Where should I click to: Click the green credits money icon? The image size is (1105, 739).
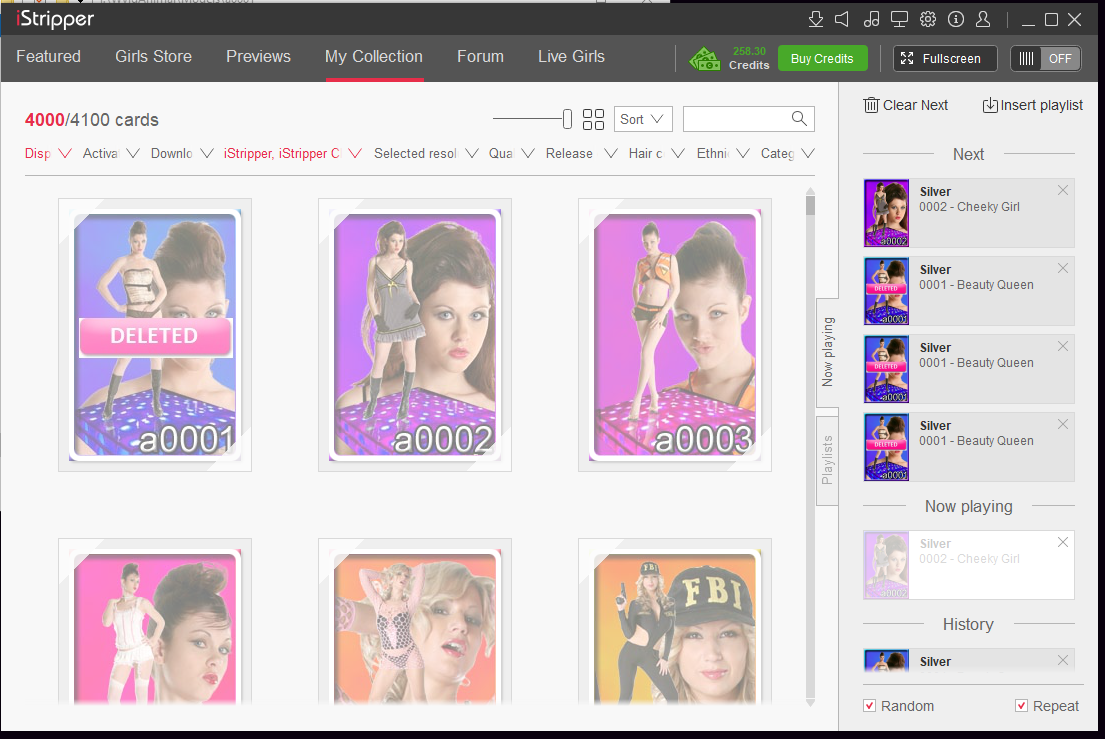pyautogui.click(x=705, y=58)
